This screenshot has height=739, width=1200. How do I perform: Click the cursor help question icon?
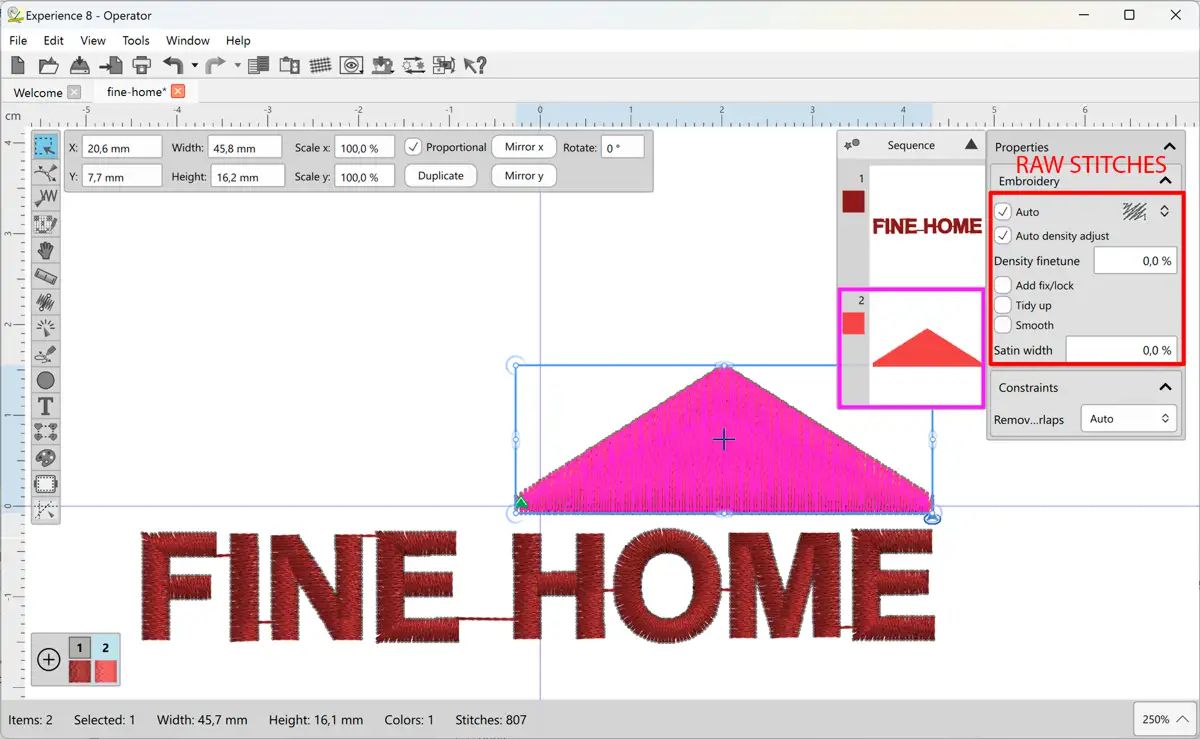[475, 66]
